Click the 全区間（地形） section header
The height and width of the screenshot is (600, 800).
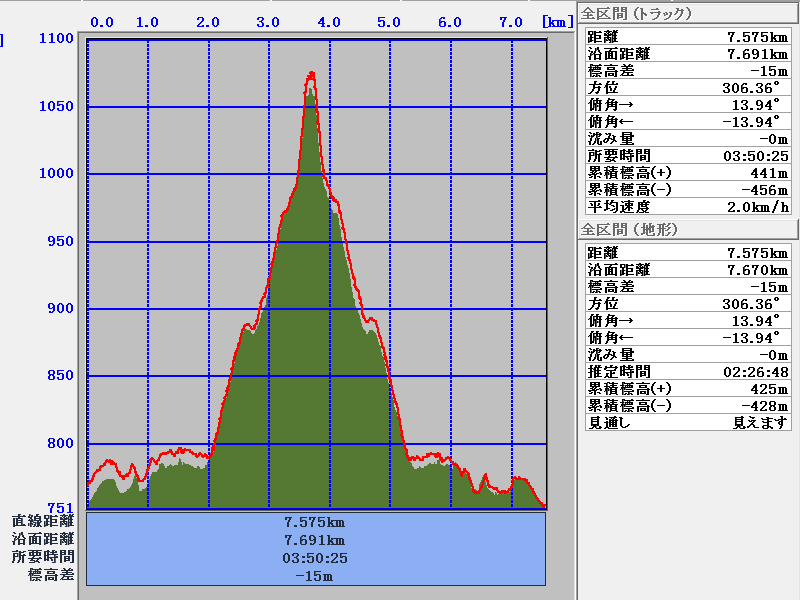point(630,230)
